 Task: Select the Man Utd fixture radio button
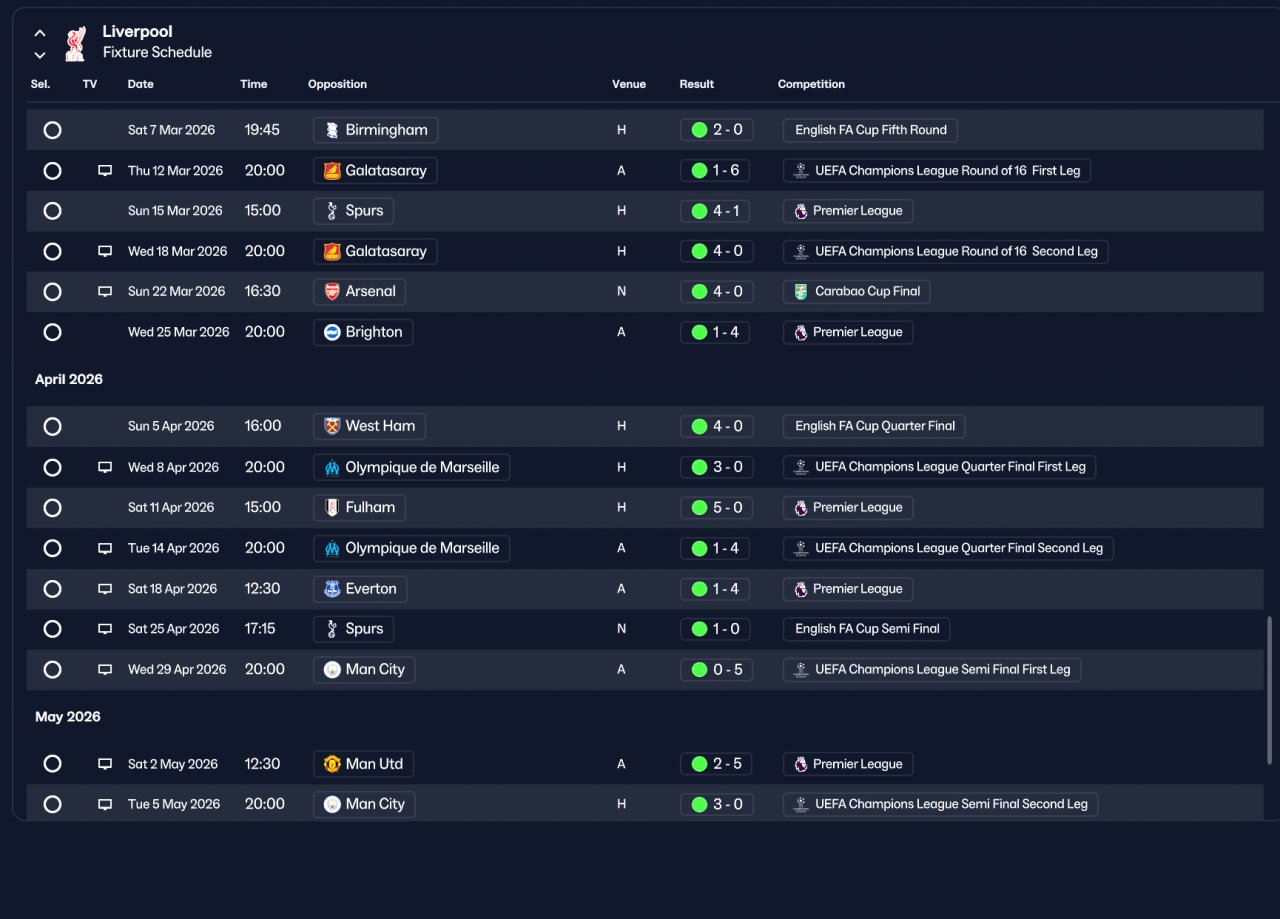52,764
